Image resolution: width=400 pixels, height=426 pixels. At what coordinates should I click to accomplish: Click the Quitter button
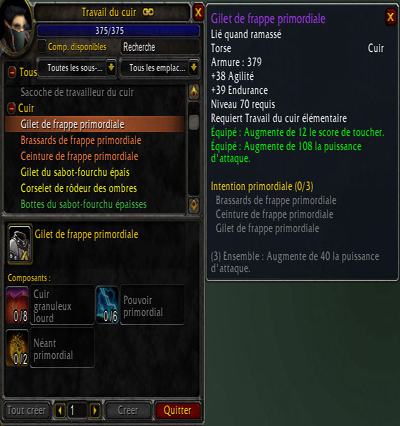tap(177, 410)
